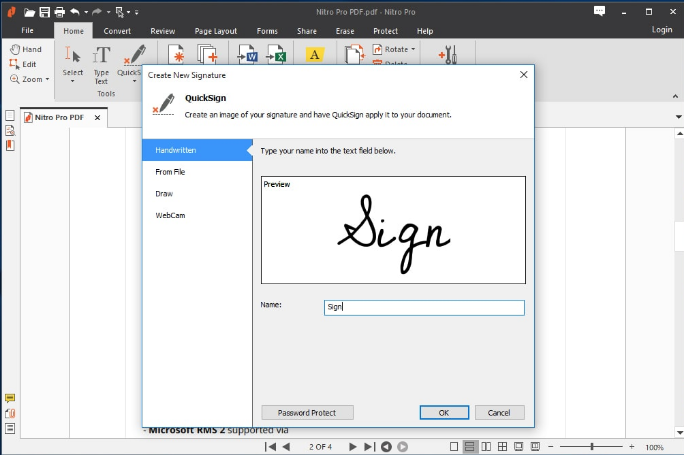Print document using the printer icon

(60, 12)
